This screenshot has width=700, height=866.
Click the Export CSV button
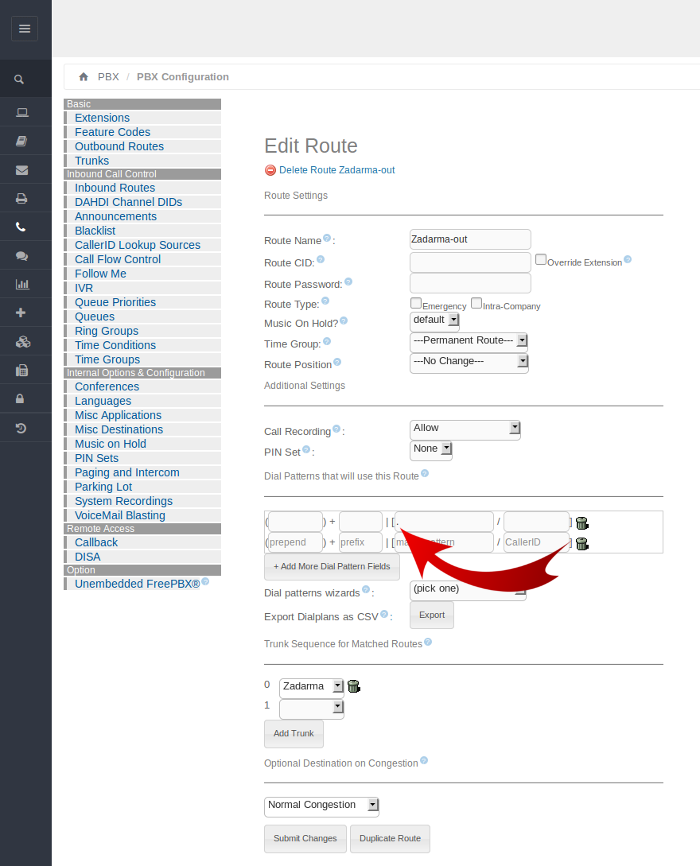[431, 615]
